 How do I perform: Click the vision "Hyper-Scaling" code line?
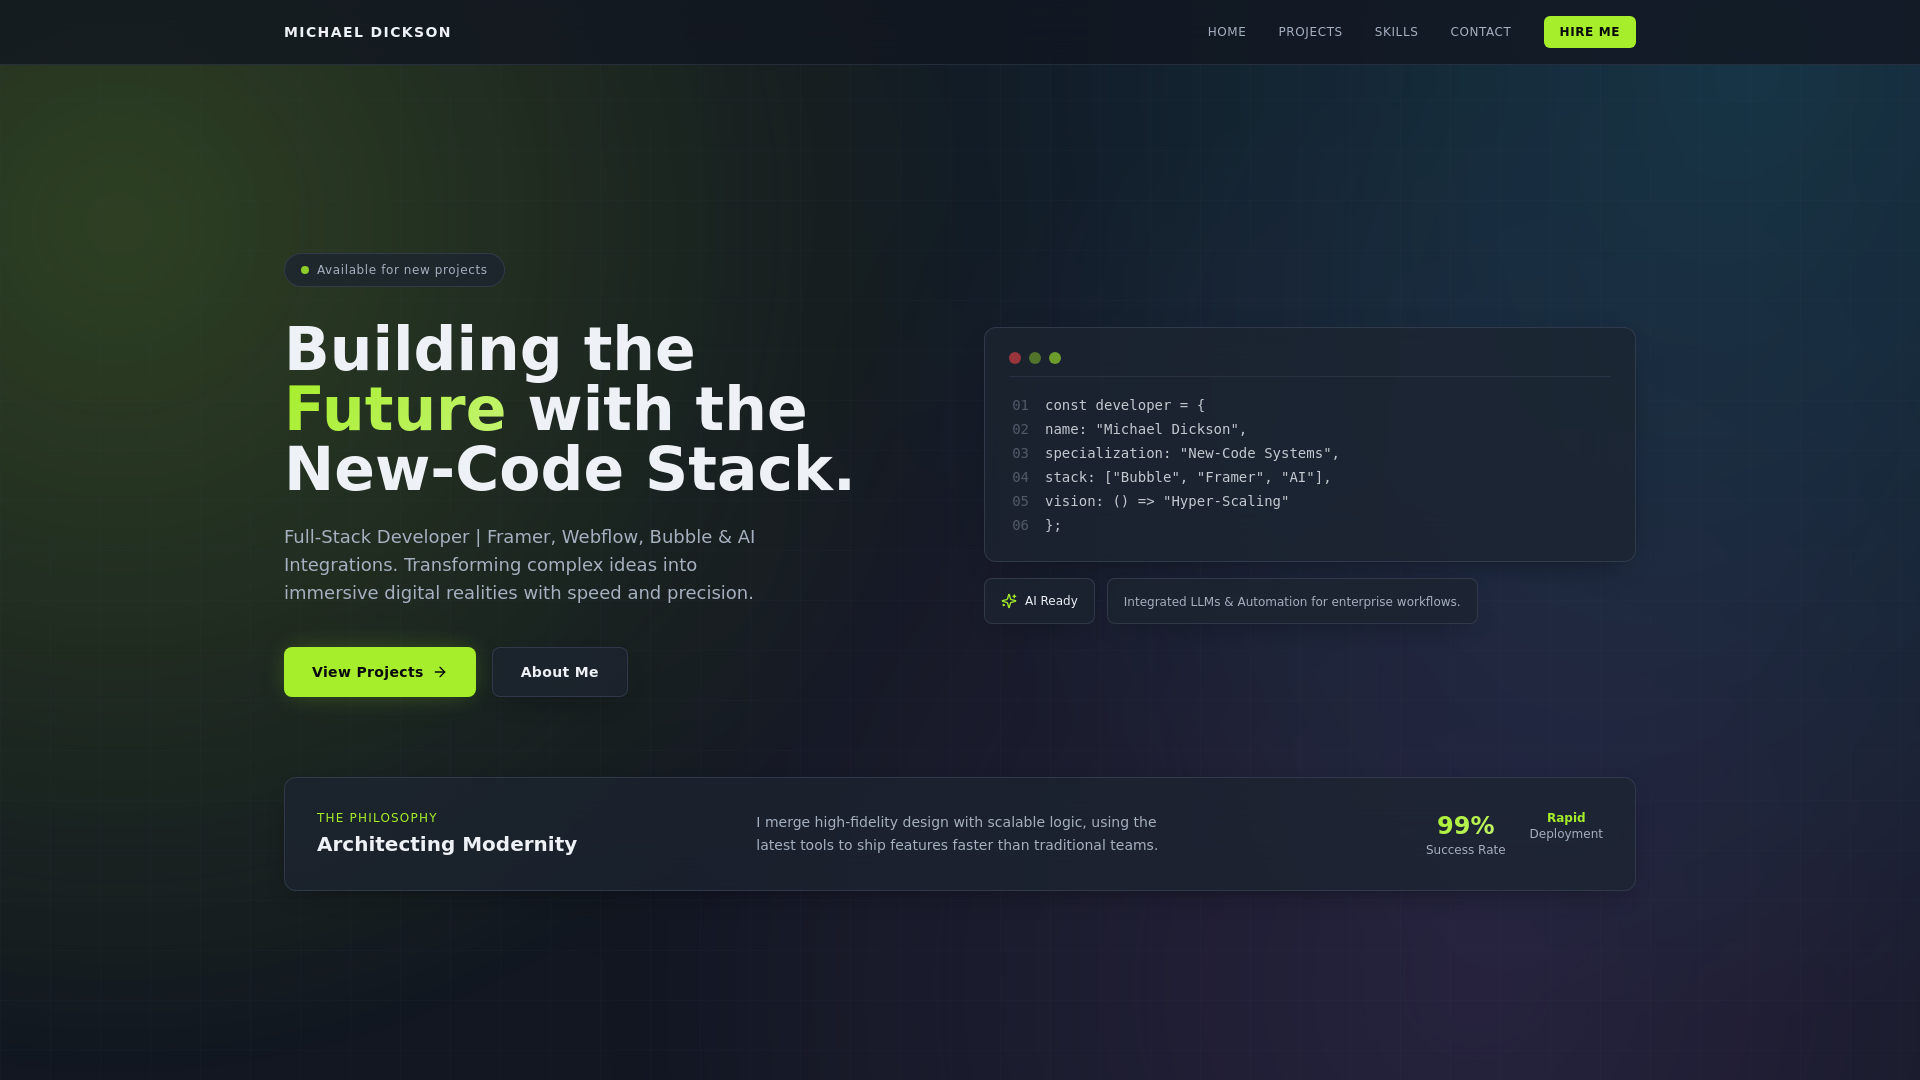click(x=1167, y=501)
